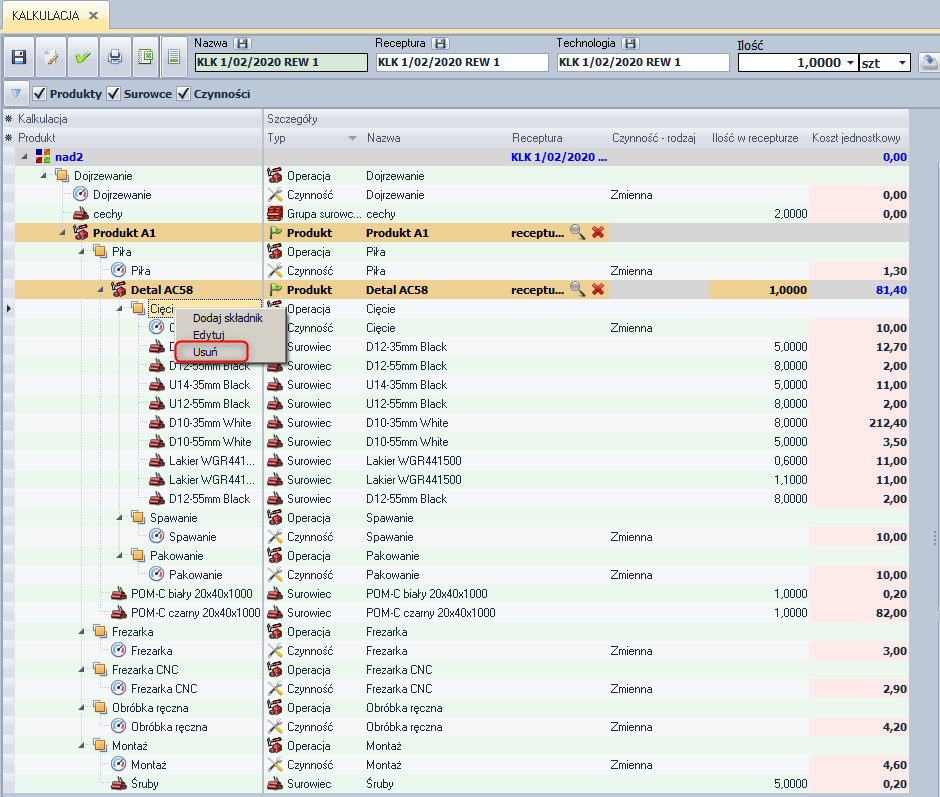
Task: Click the document list toolbar icon
Action: (174, 57)
